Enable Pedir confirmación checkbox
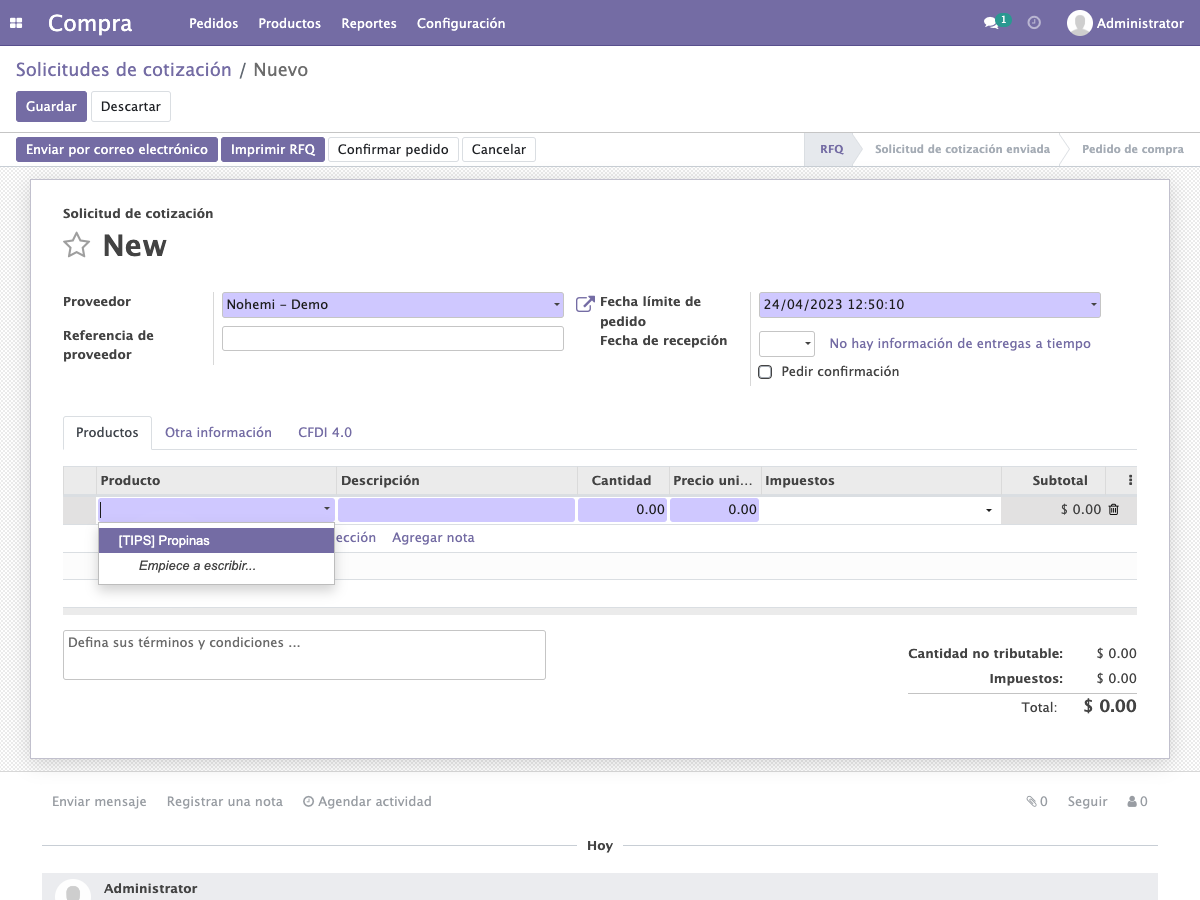Screen dimensions: 1200x900 pyautogui.click(x=766, y=372)
